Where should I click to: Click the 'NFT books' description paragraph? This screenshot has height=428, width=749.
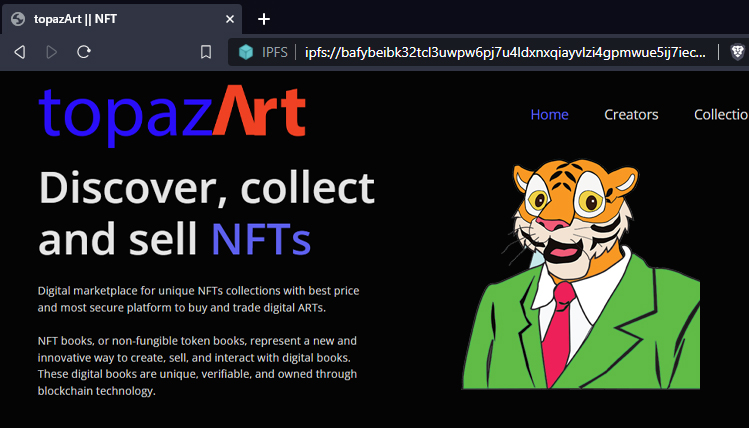197,366
